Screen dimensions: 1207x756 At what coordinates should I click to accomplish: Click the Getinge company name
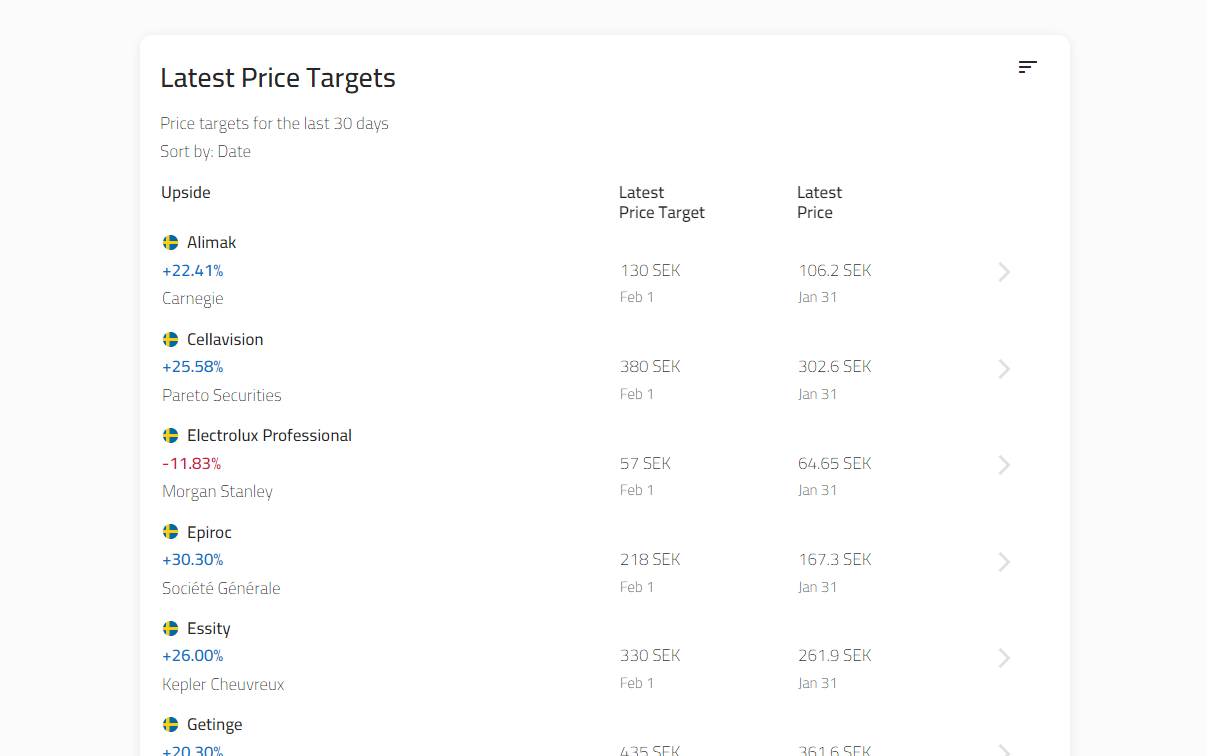[x=214, y=725]
